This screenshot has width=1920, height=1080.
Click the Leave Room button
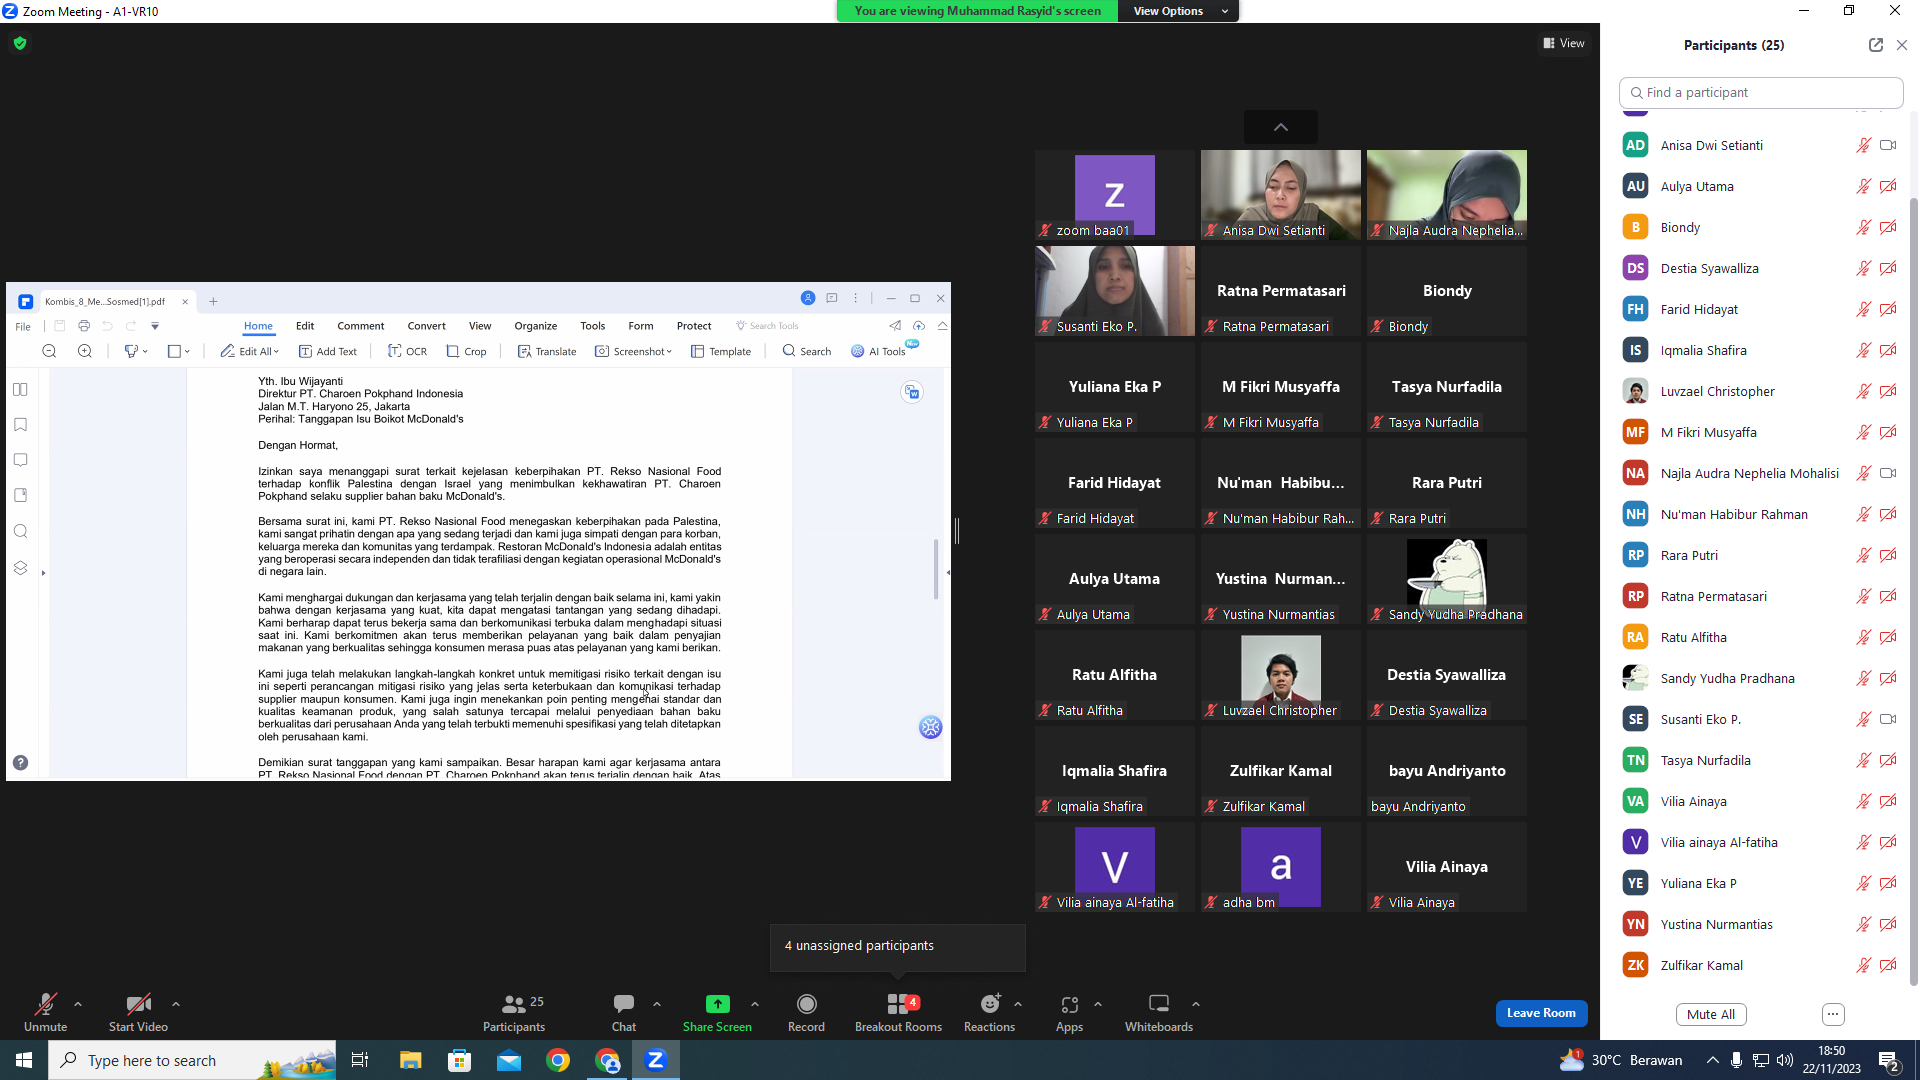[1541, 1013]
